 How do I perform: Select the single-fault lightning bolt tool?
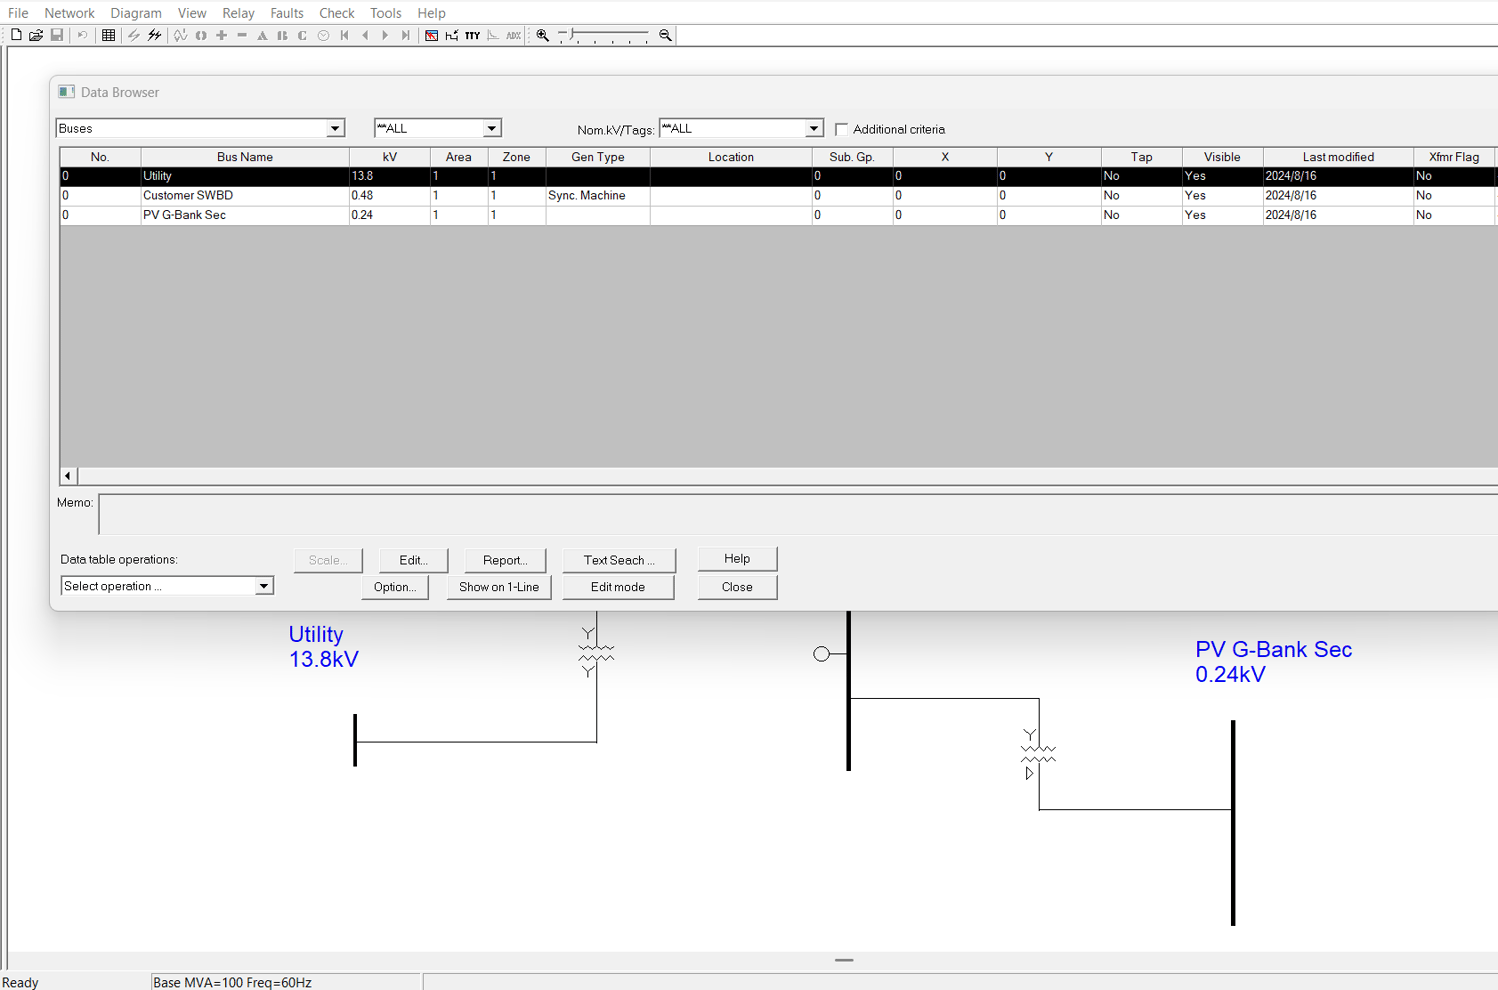[133, 35]
